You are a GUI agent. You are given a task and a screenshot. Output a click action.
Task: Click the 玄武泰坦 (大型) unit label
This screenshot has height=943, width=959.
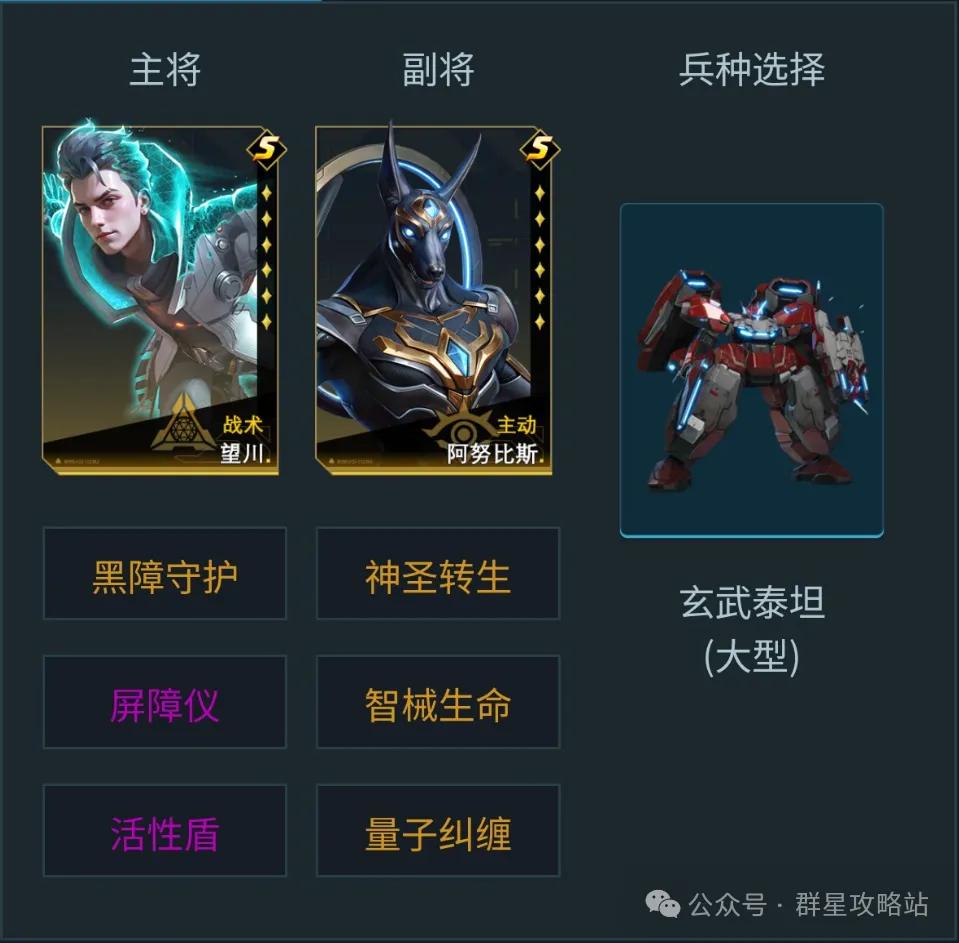point(752,630)
